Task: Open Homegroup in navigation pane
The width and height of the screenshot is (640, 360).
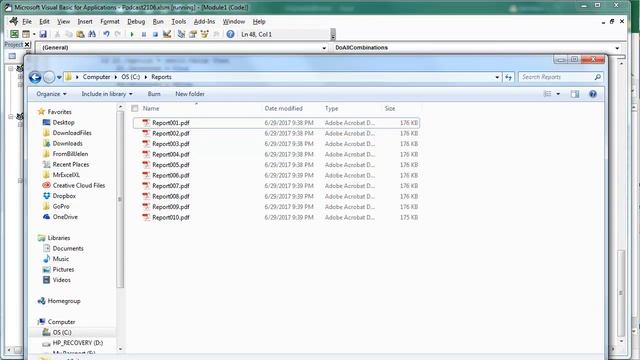Action: click(x=64, y=301)
